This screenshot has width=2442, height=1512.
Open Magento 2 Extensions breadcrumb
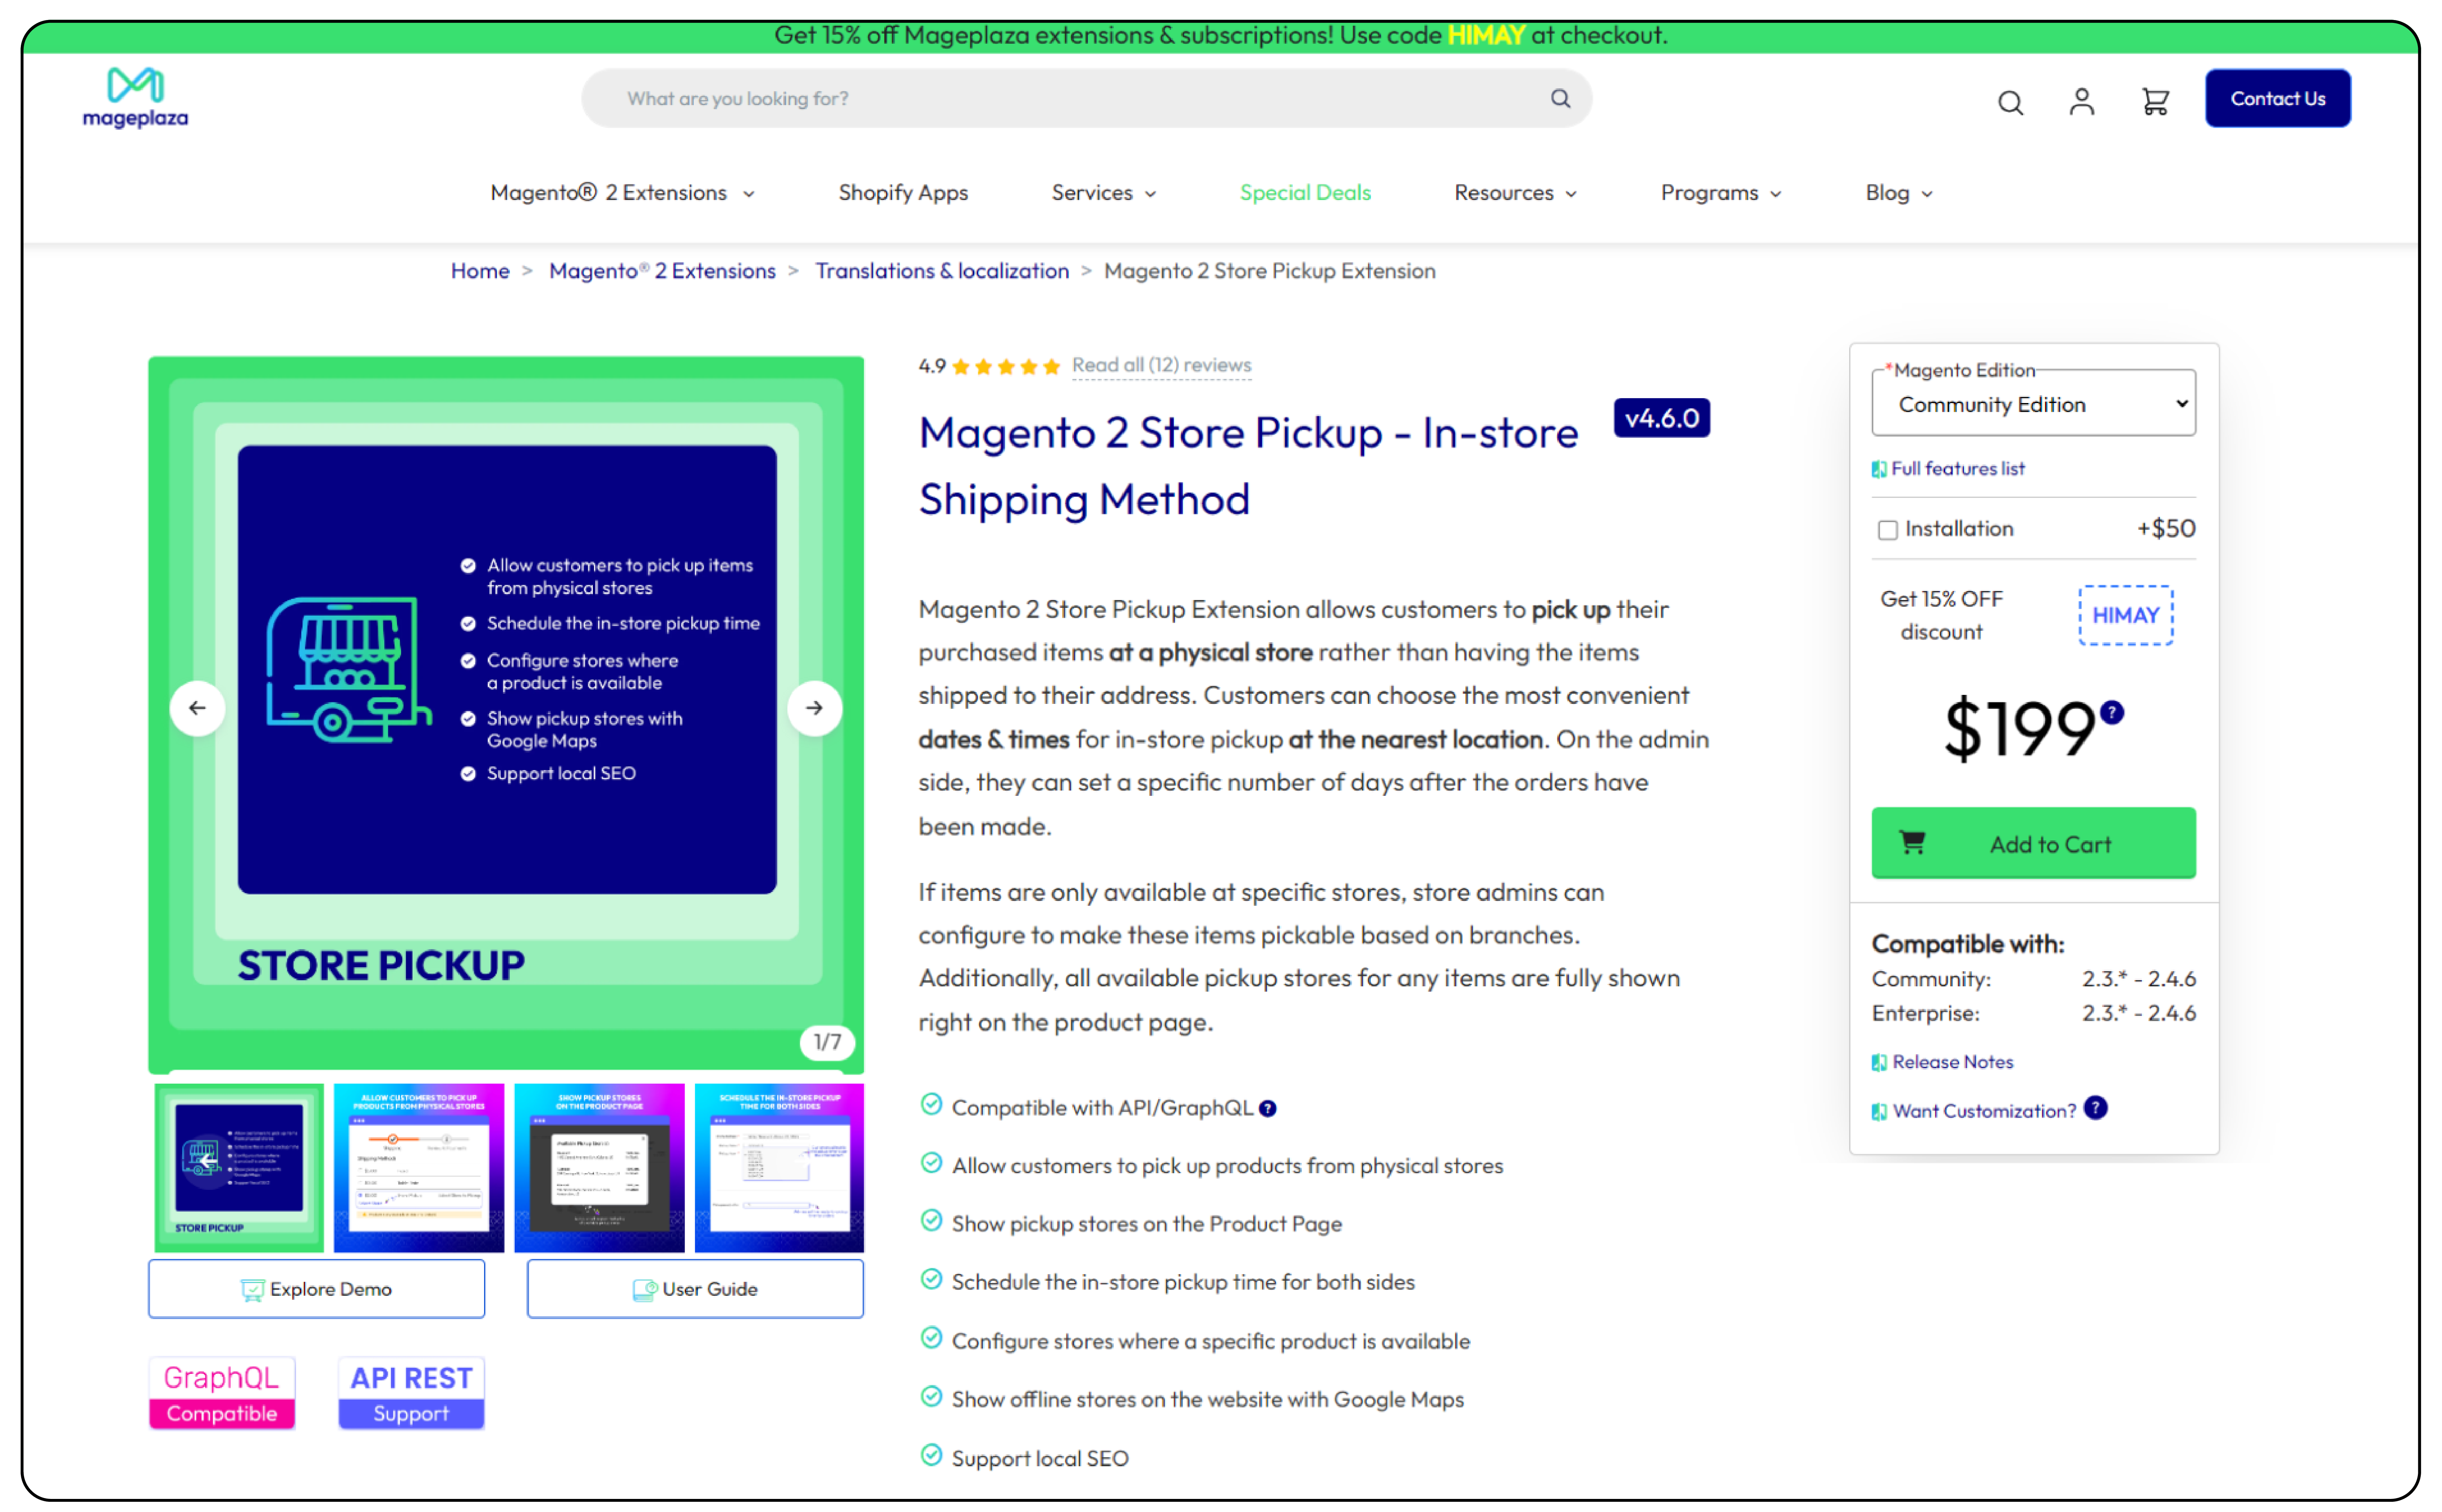coord(662,271)
